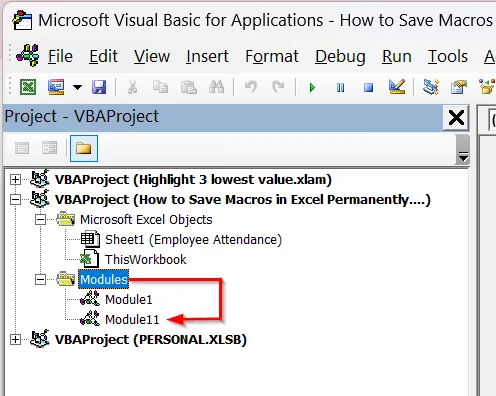
Task: Click the Redo arrow icon
Action: click(278, 87)
